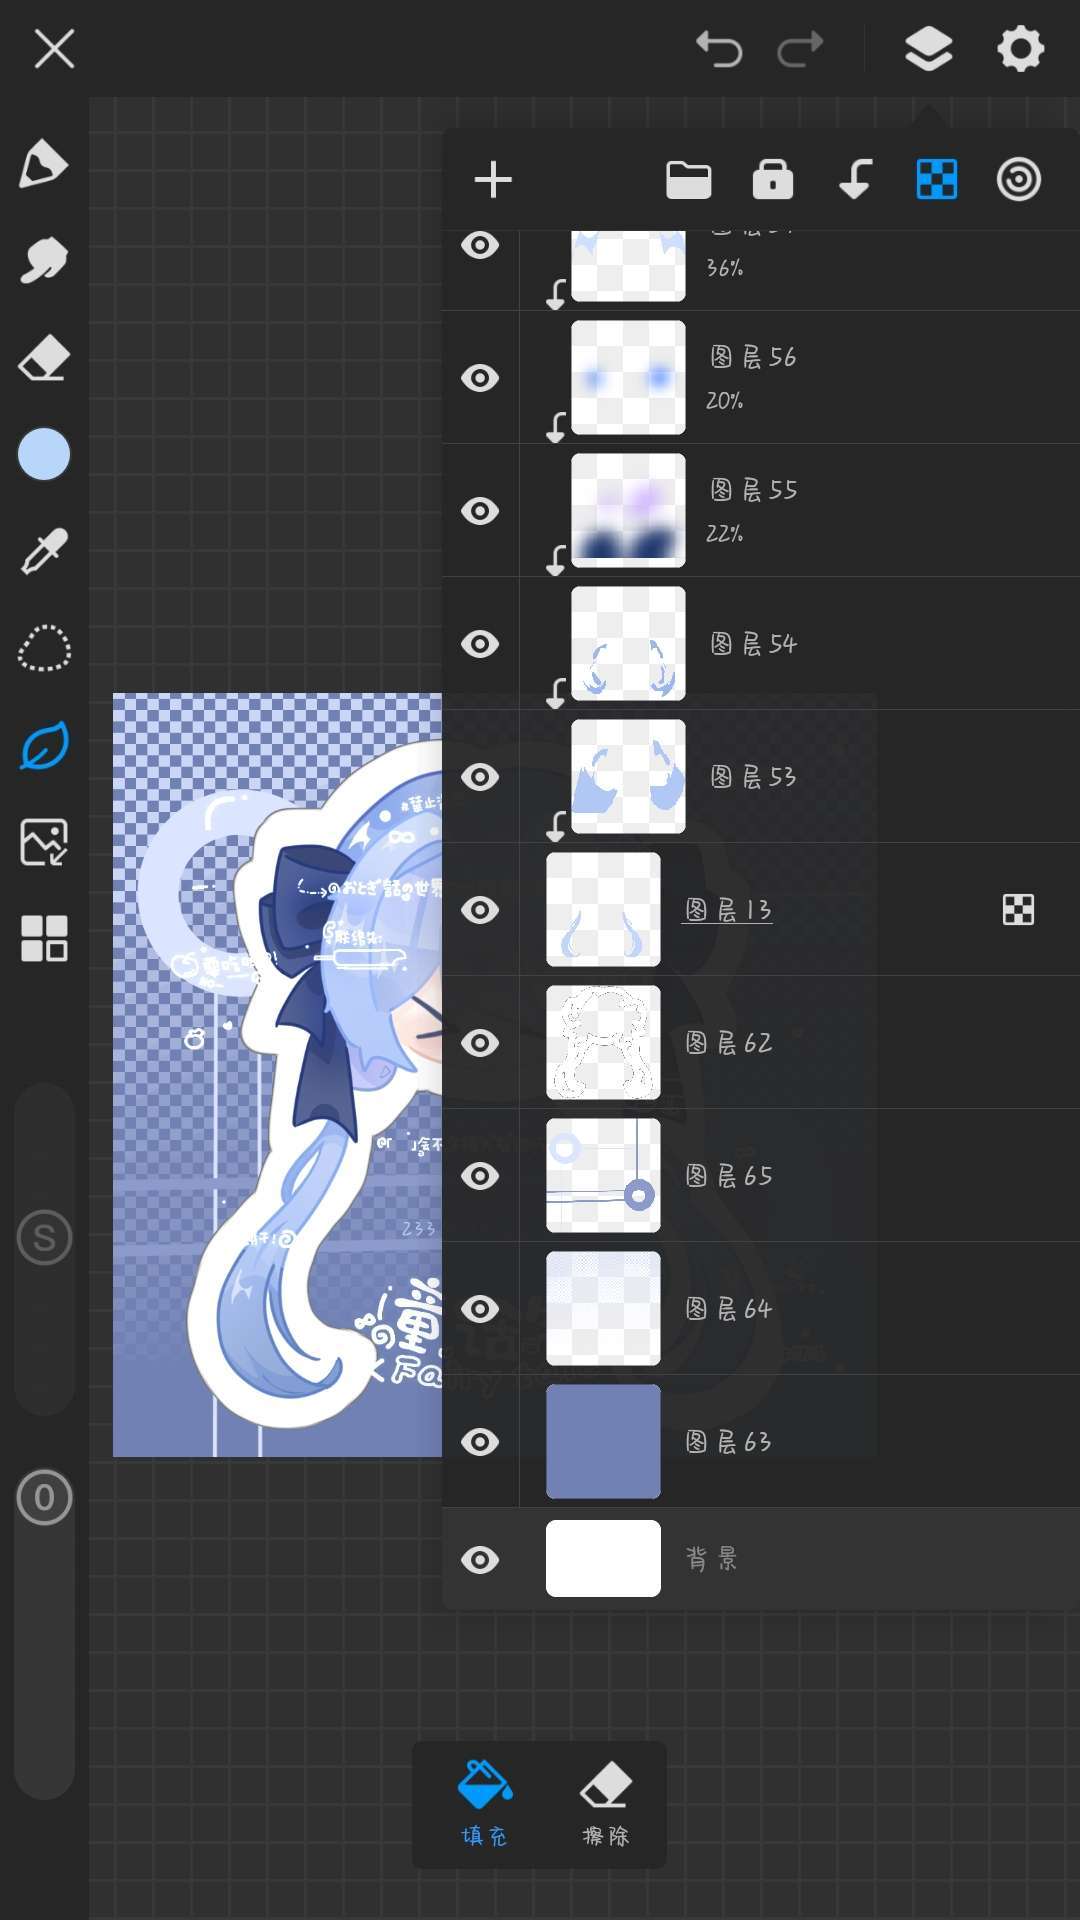Activate the lasso selection tool
Image resolution: width=1080 pixels, height=1920 pixels.
point(44,648)
